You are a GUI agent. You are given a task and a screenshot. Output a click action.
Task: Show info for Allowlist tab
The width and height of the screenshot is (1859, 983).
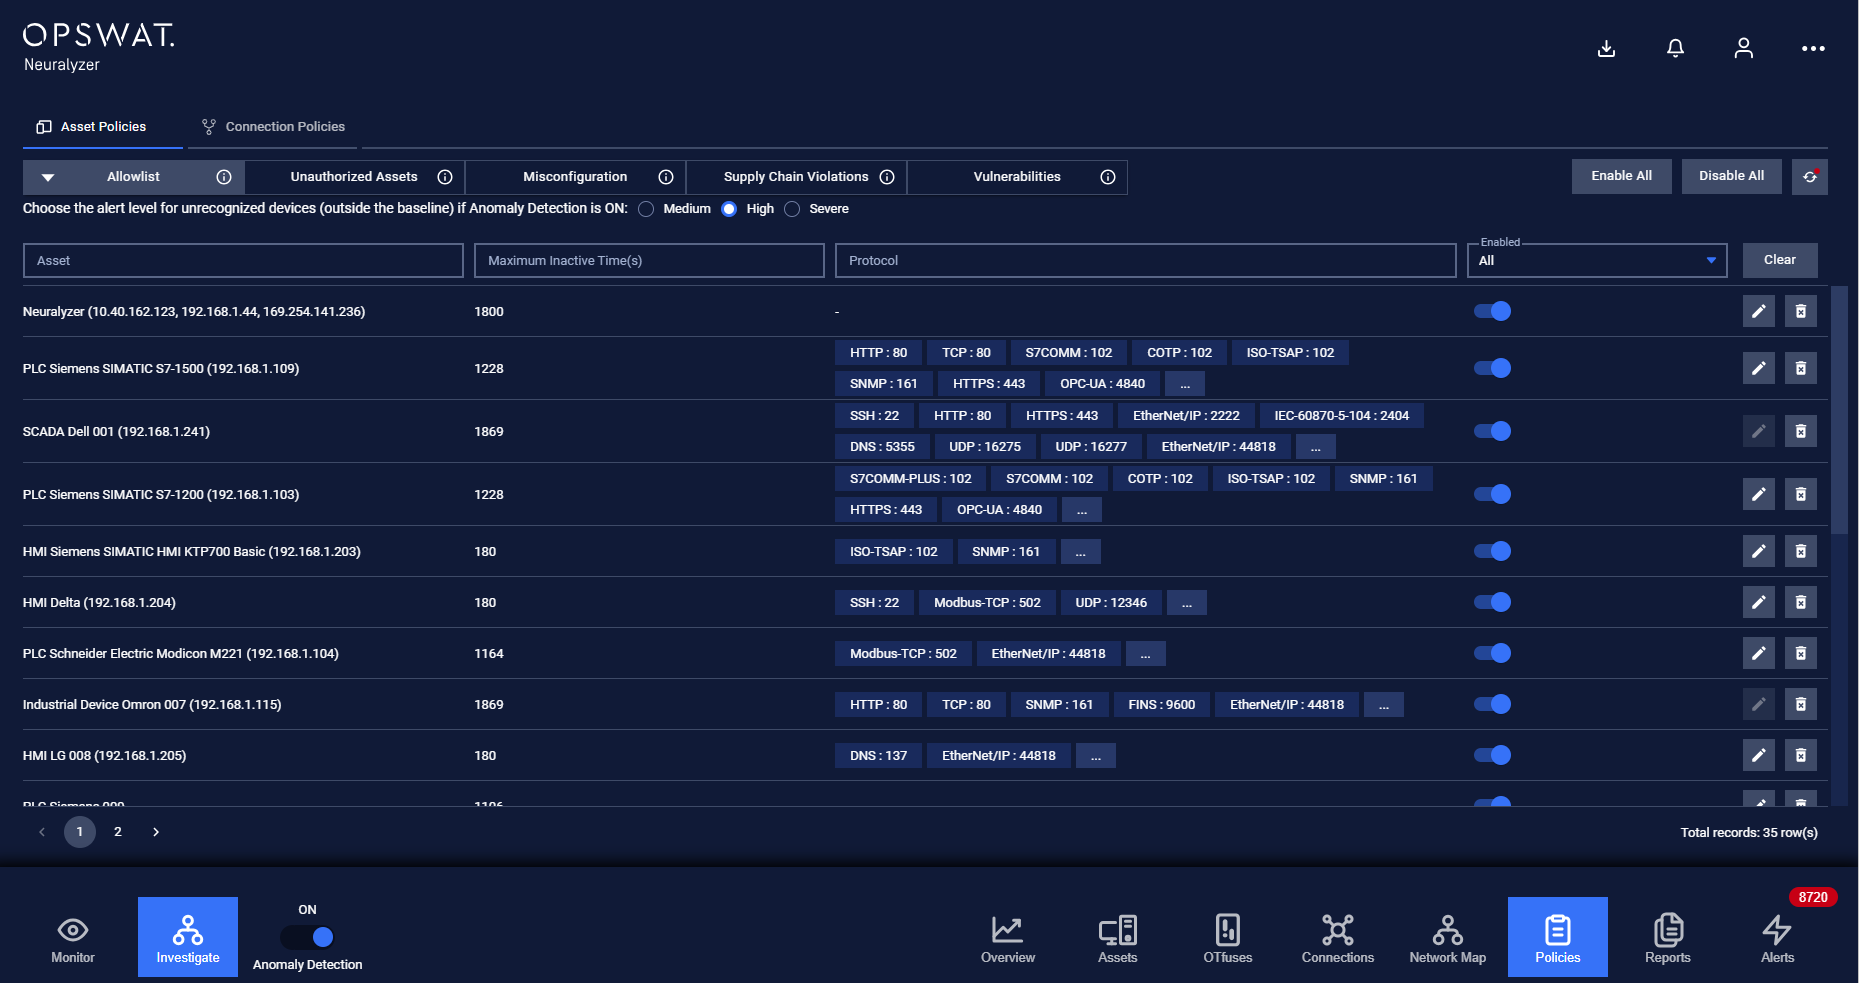[x=224, y=177]
